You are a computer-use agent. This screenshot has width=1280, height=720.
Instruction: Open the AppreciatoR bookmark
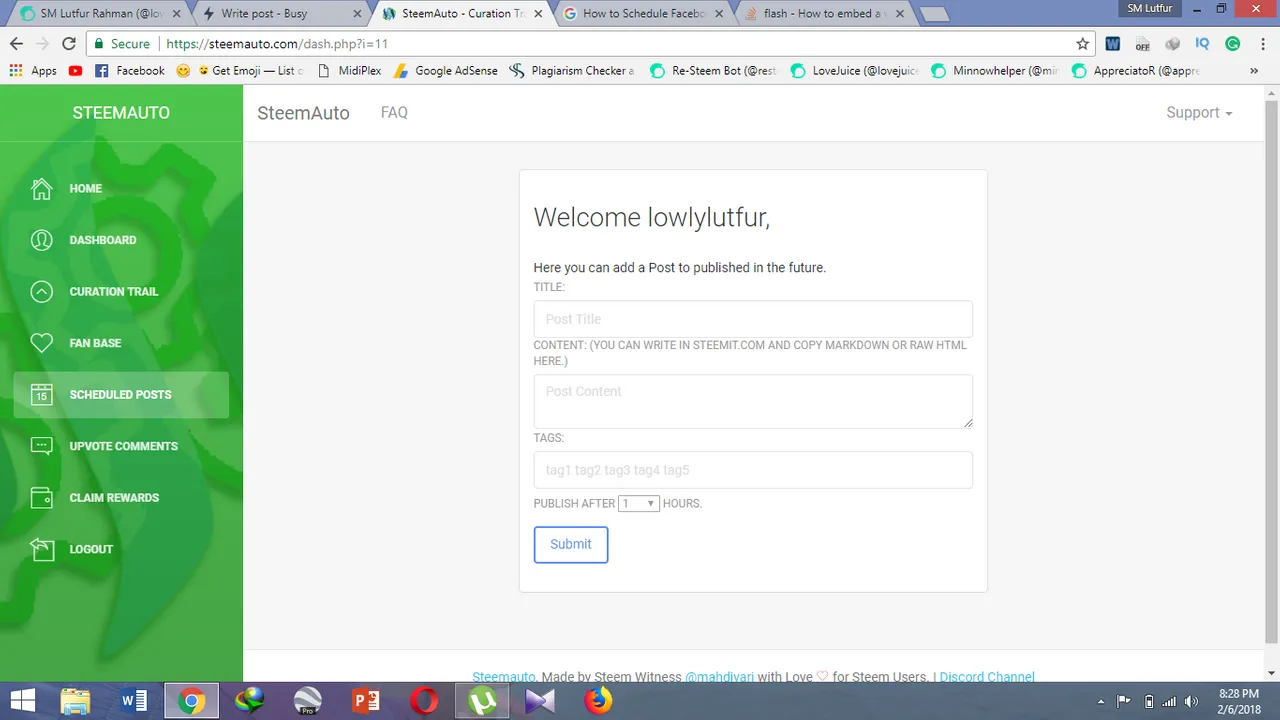tap(1134, 71)
